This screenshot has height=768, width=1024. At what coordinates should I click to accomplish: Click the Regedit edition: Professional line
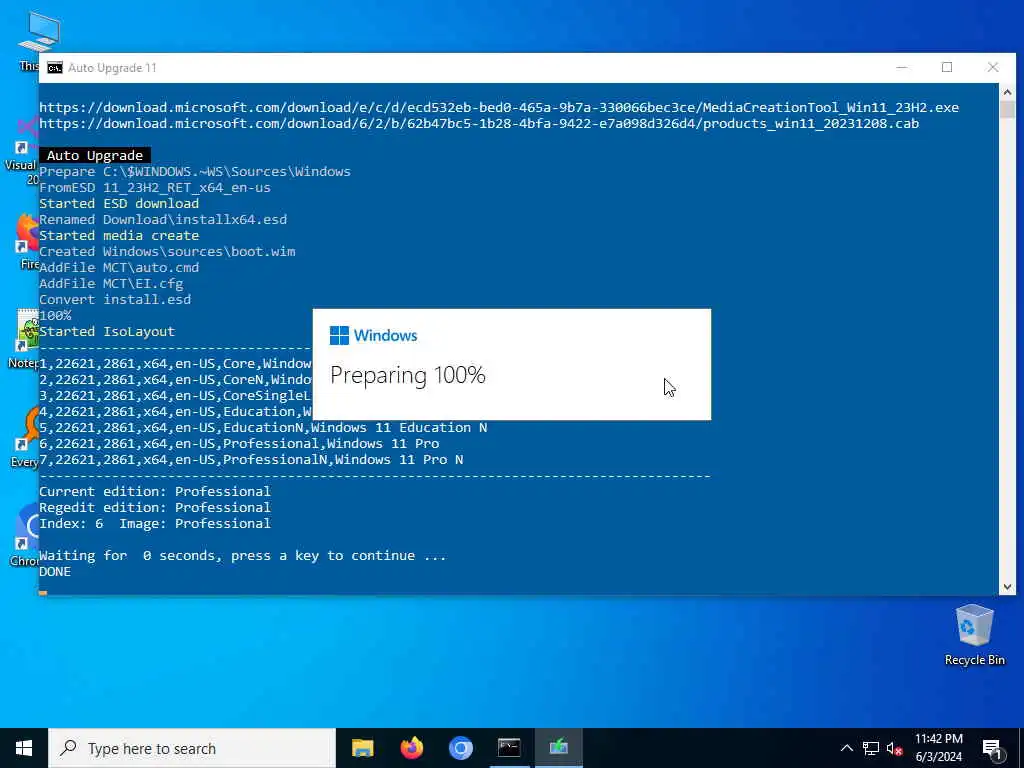tap(155, 507)
